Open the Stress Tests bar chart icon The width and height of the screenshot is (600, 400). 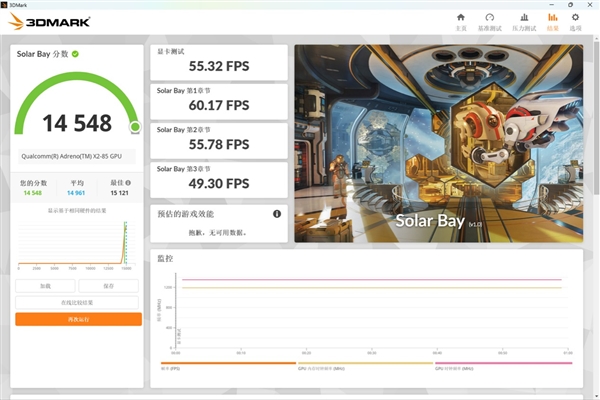(524, 17)
